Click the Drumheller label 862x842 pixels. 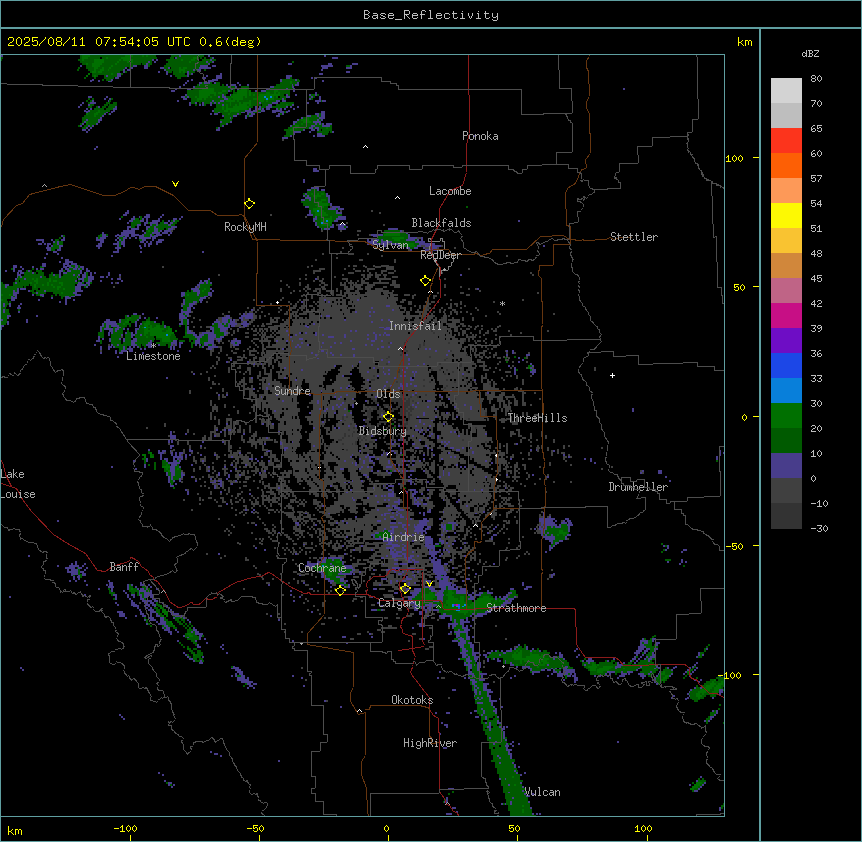coord(638,487)
